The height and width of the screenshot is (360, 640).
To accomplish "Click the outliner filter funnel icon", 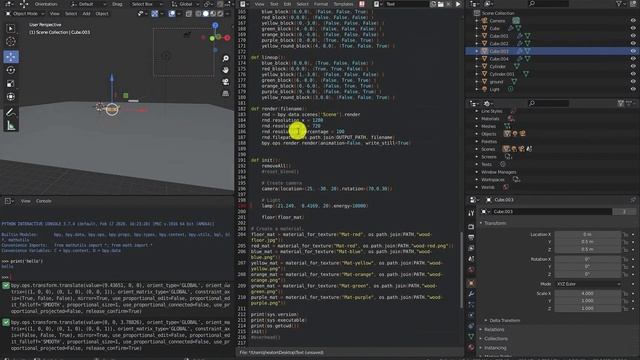I will point(619,4).
